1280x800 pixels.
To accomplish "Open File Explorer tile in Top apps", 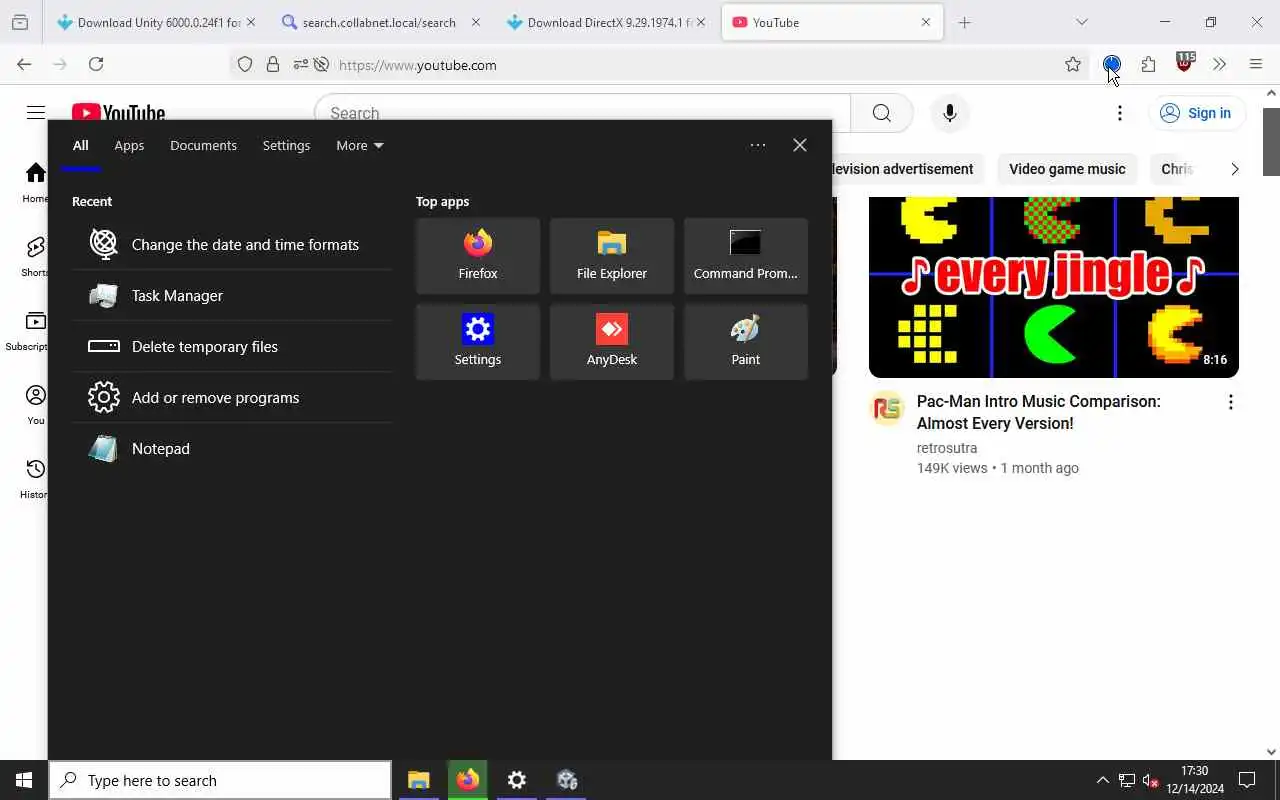I will (612, 256).
